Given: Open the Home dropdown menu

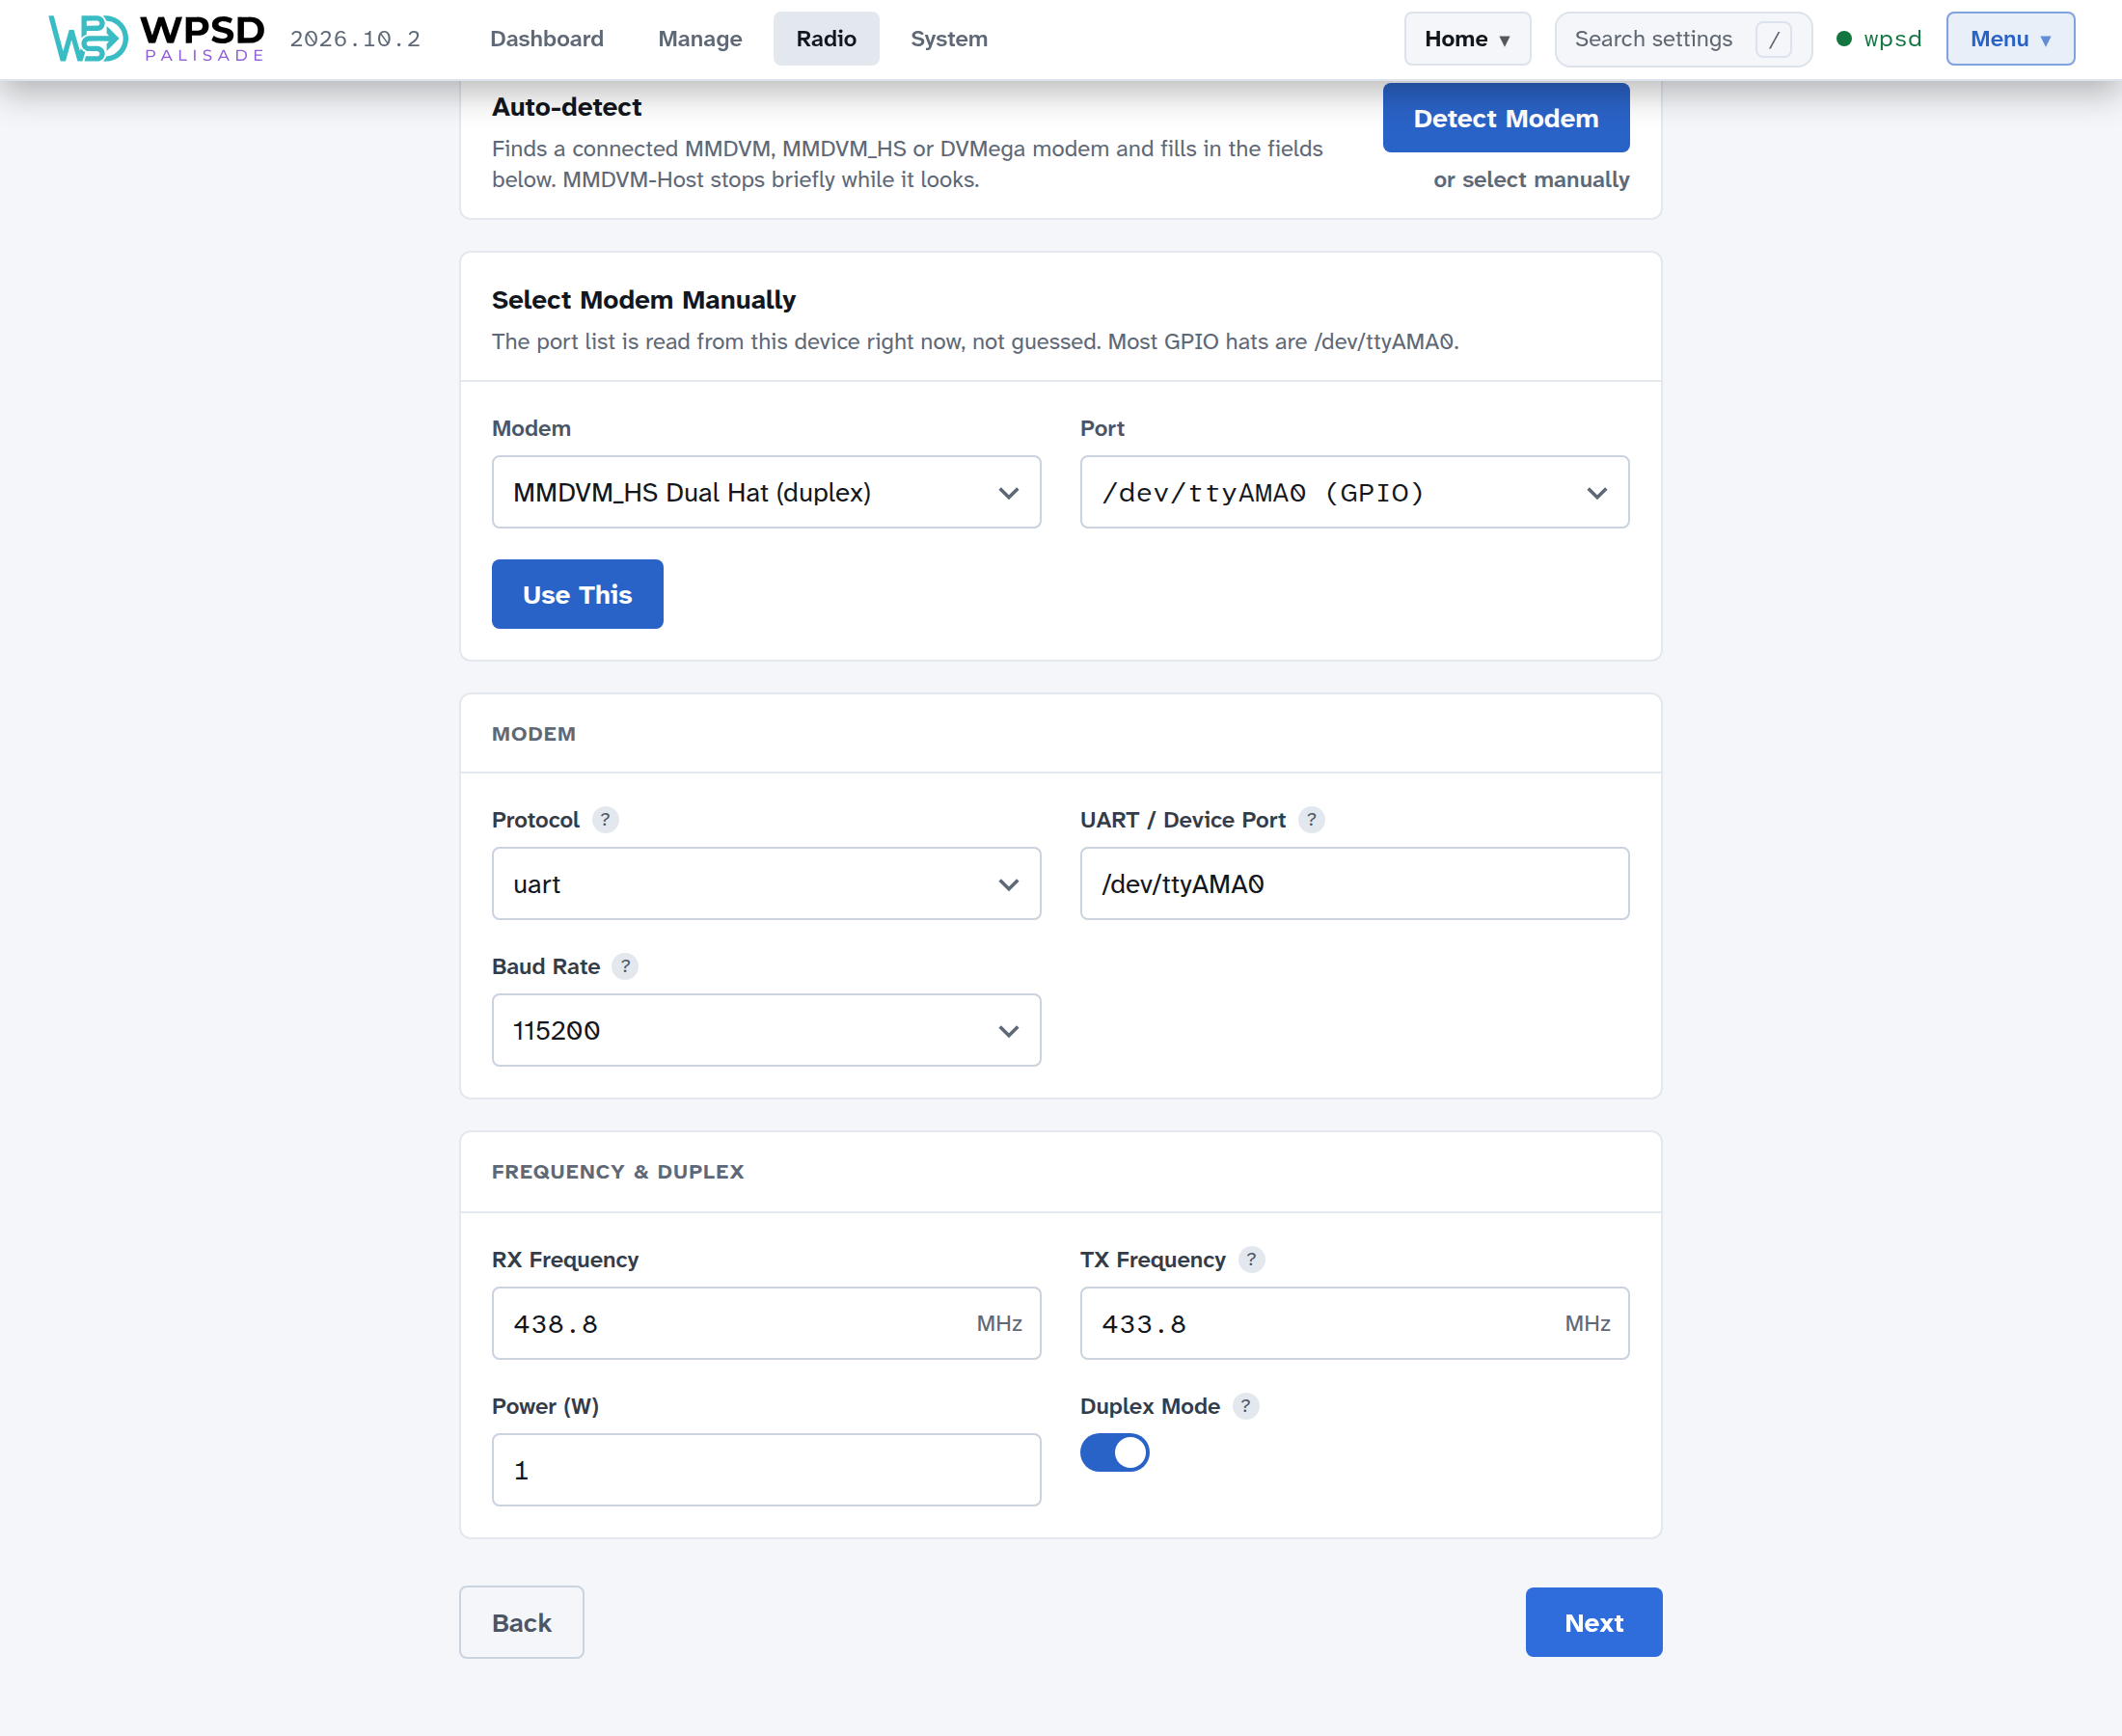Looking at the screenshot, I should point(1467,39).
